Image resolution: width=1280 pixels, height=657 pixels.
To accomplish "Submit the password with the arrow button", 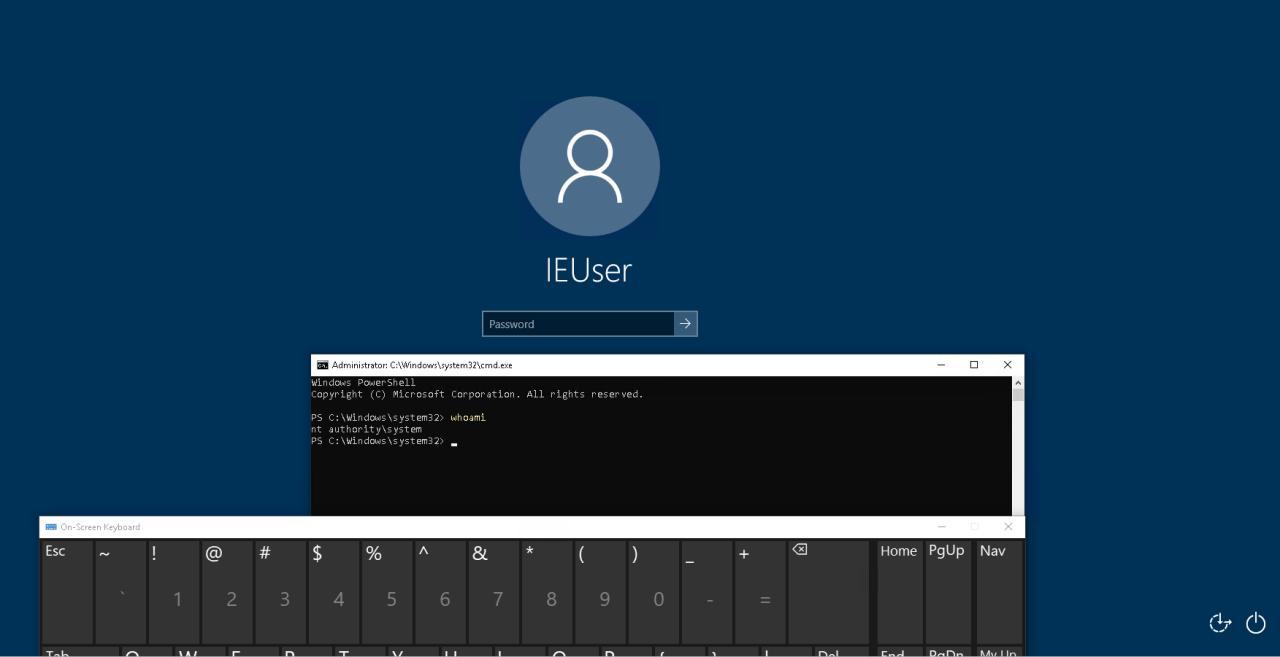I will [x=686, y=324].
